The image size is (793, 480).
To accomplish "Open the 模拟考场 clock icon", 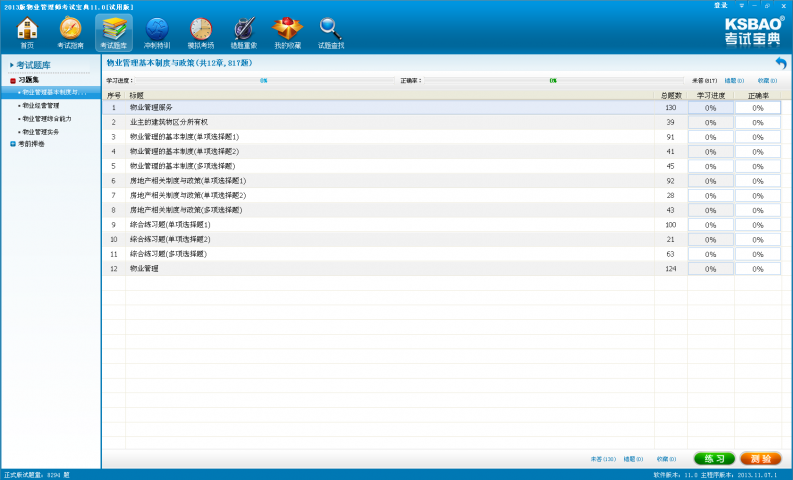I will [x=200, y=32].
